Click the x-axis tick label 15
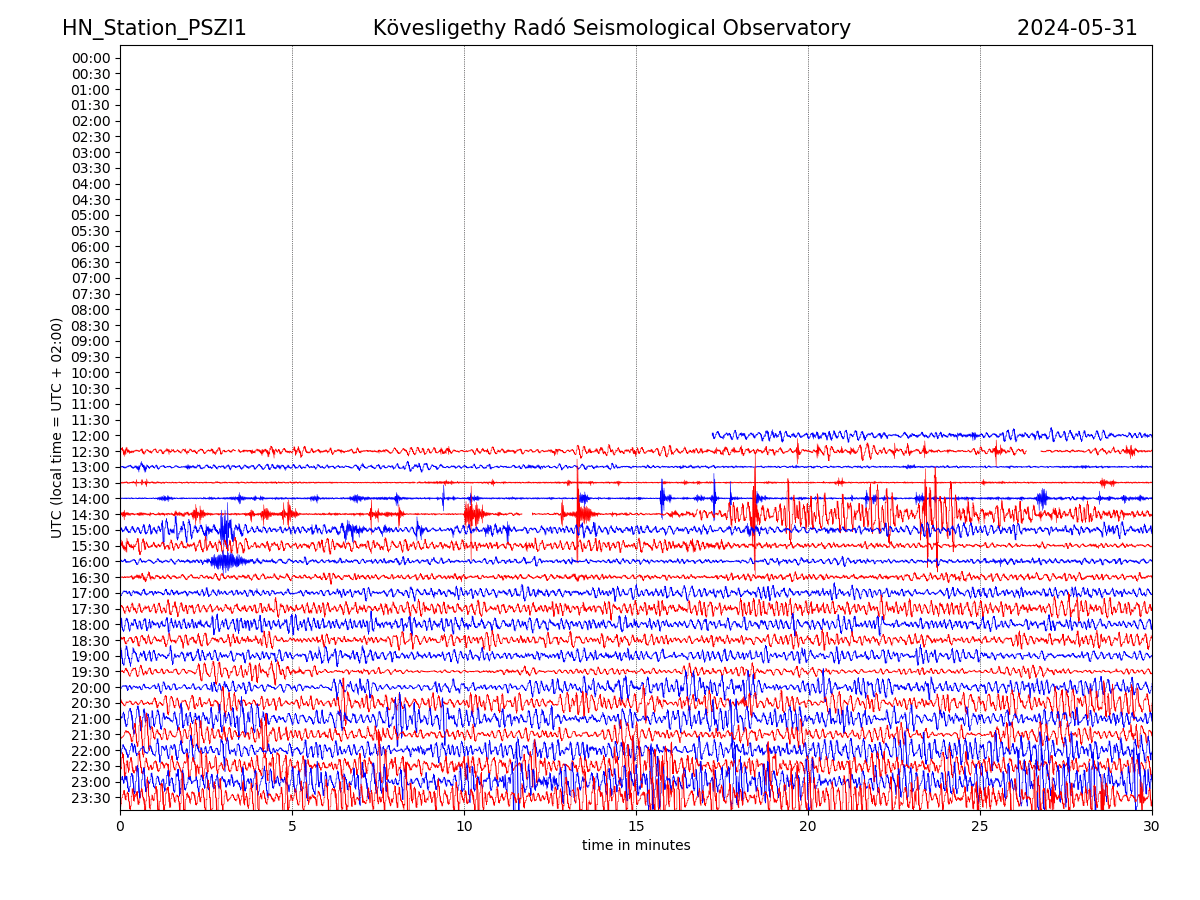Screen dimensions: 1200x900 click(636, 827)
